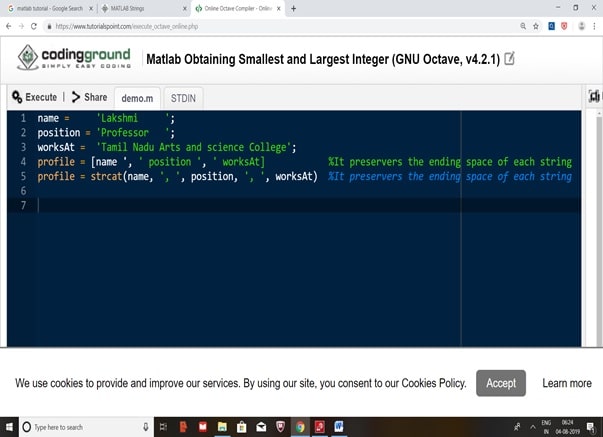Open File Explorer from the taskbar

coord(222,427)
